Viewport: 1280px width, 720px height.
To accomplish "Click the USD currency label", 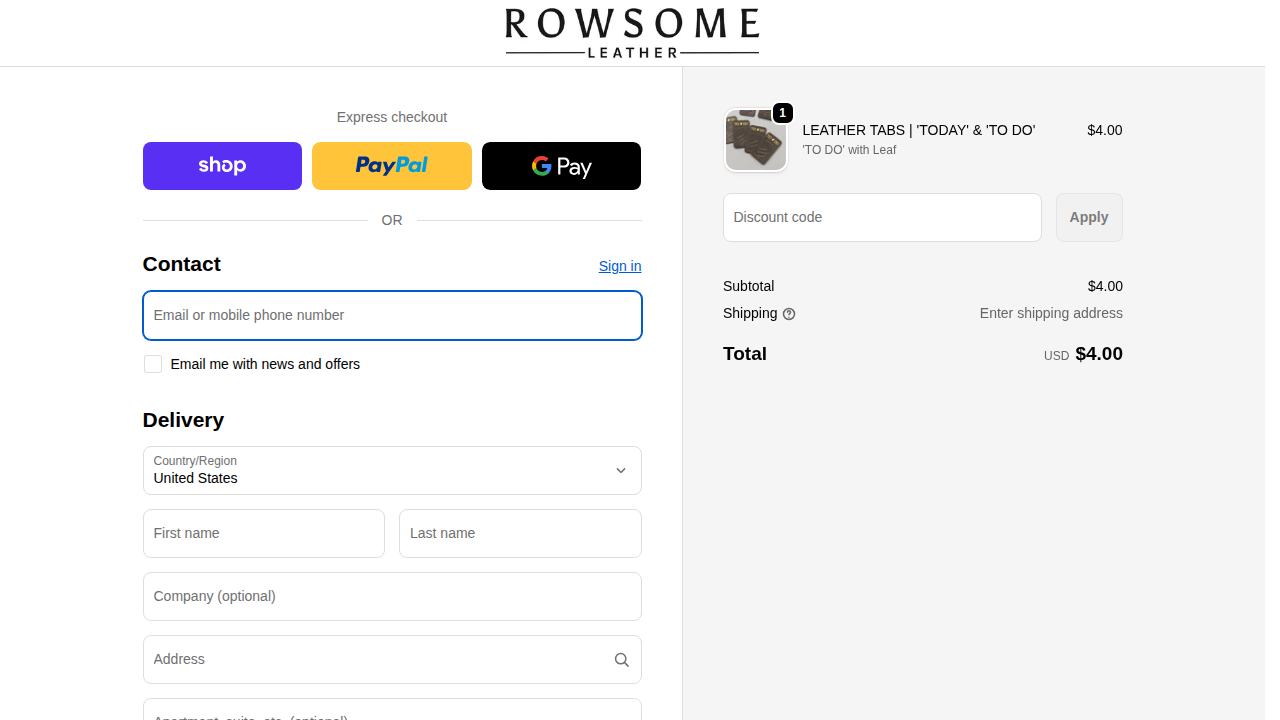I will 1056,356.
